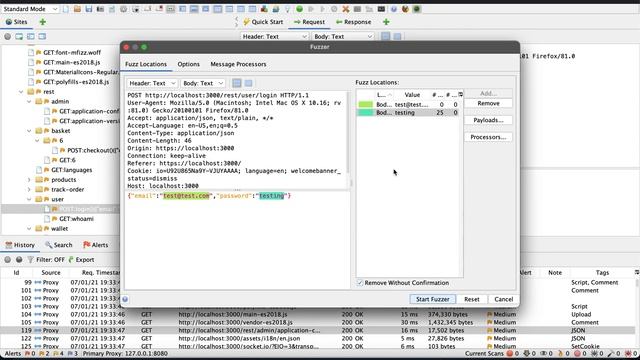Collapse the wallet folder in Sites tree

pyautogui.click(x=29, y=229)
